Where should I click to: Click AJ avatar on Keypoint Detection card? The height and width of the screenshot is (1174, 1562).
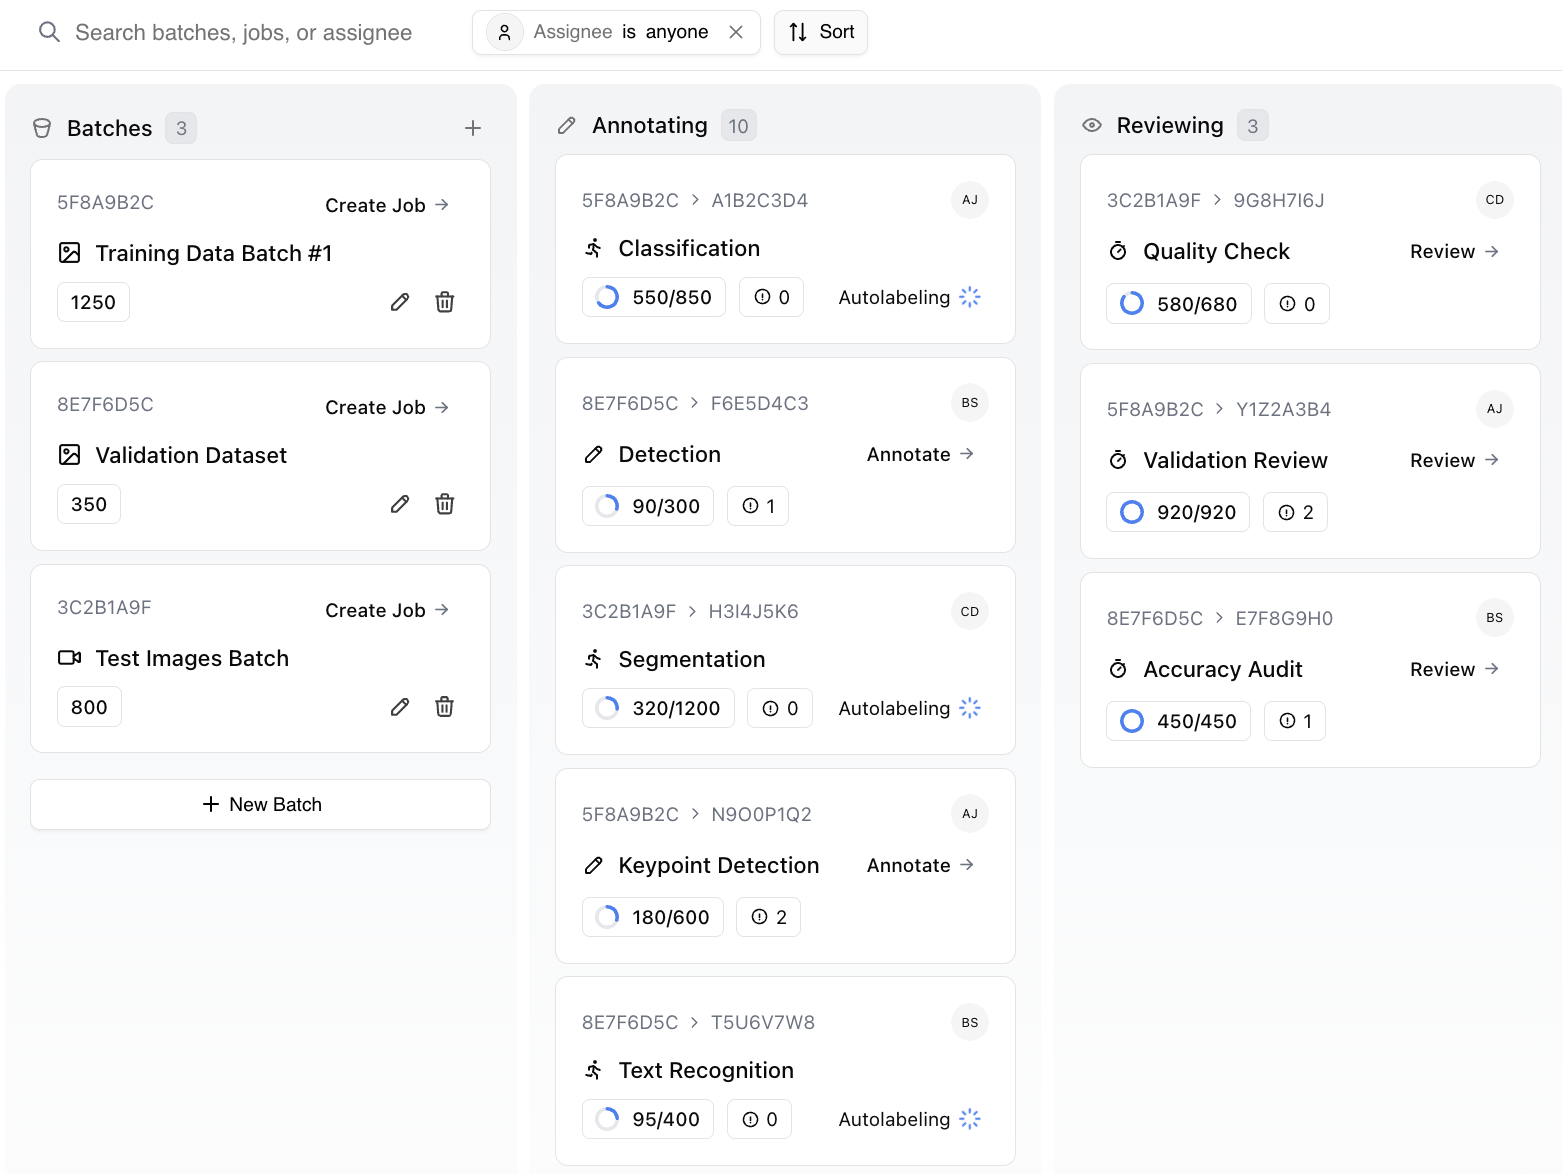click(x=969, y=813)
